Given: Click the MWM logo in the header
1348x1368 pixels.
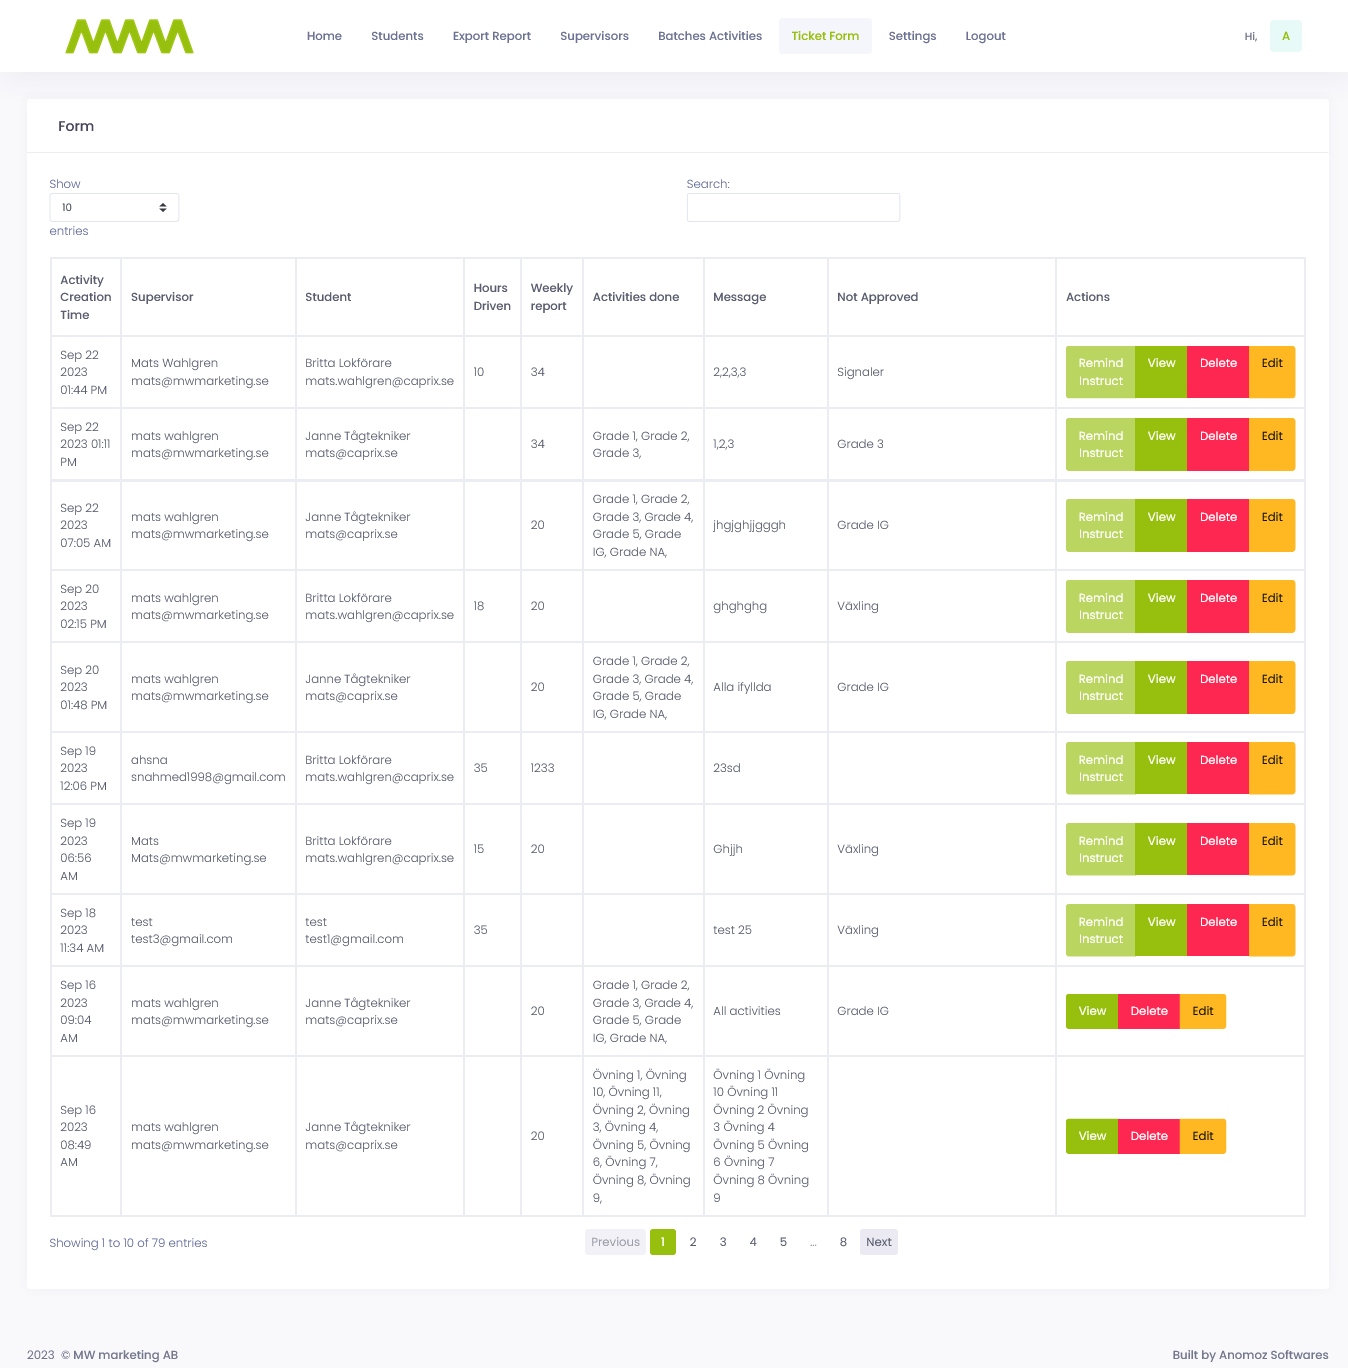Looking at the screenshot, I should coord(129,36).
